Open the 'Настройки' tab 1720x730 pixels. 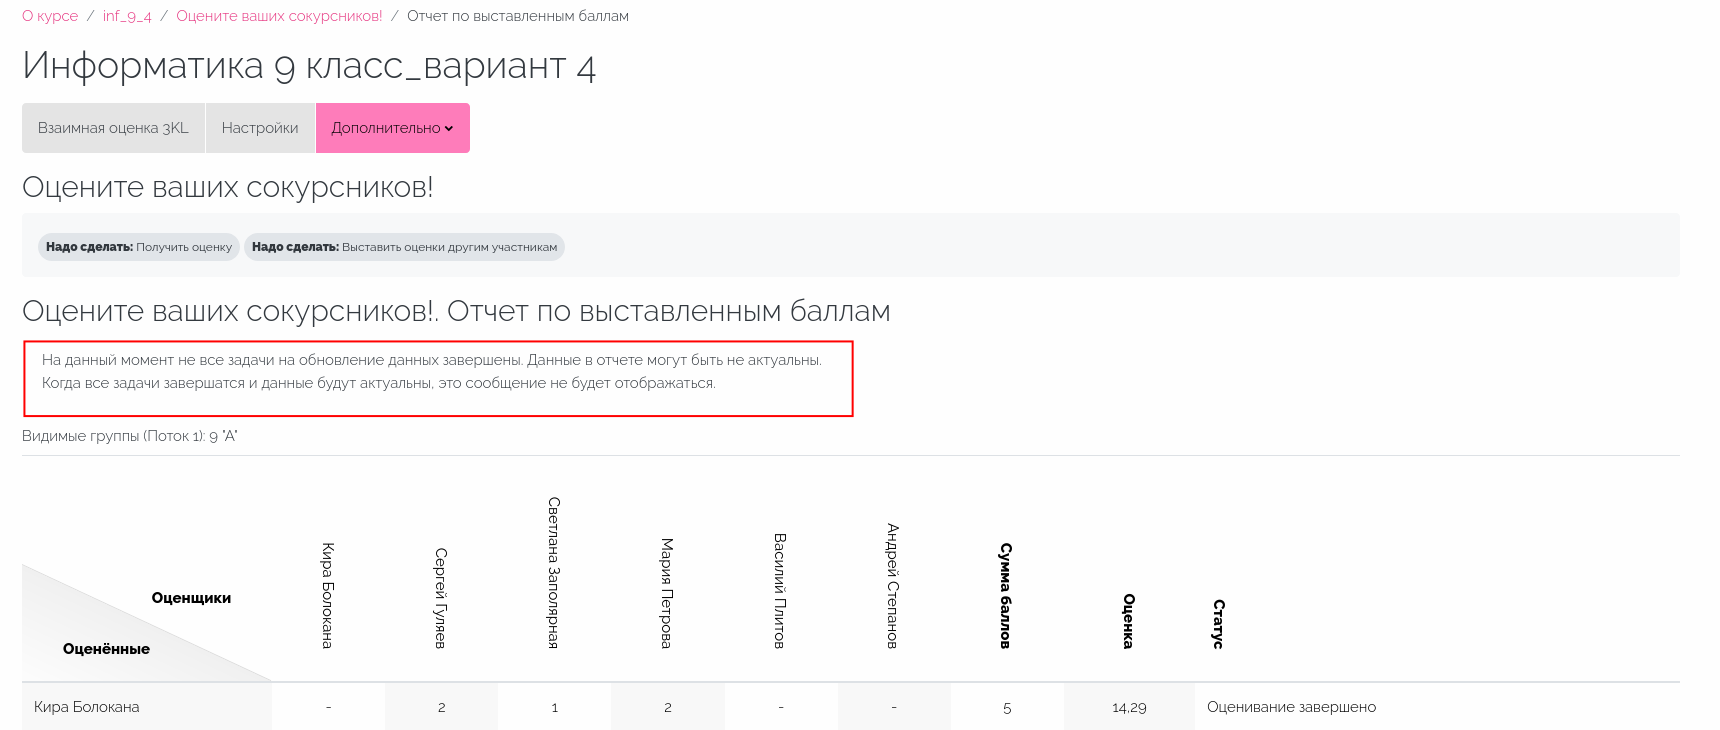pyautogui.click(x=260, y=128)
